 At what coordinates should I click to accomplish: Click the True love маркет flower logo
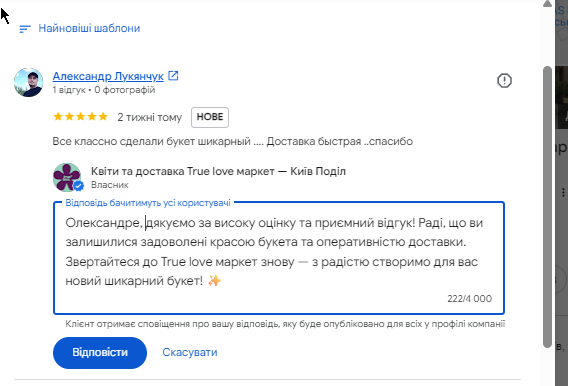67,177
